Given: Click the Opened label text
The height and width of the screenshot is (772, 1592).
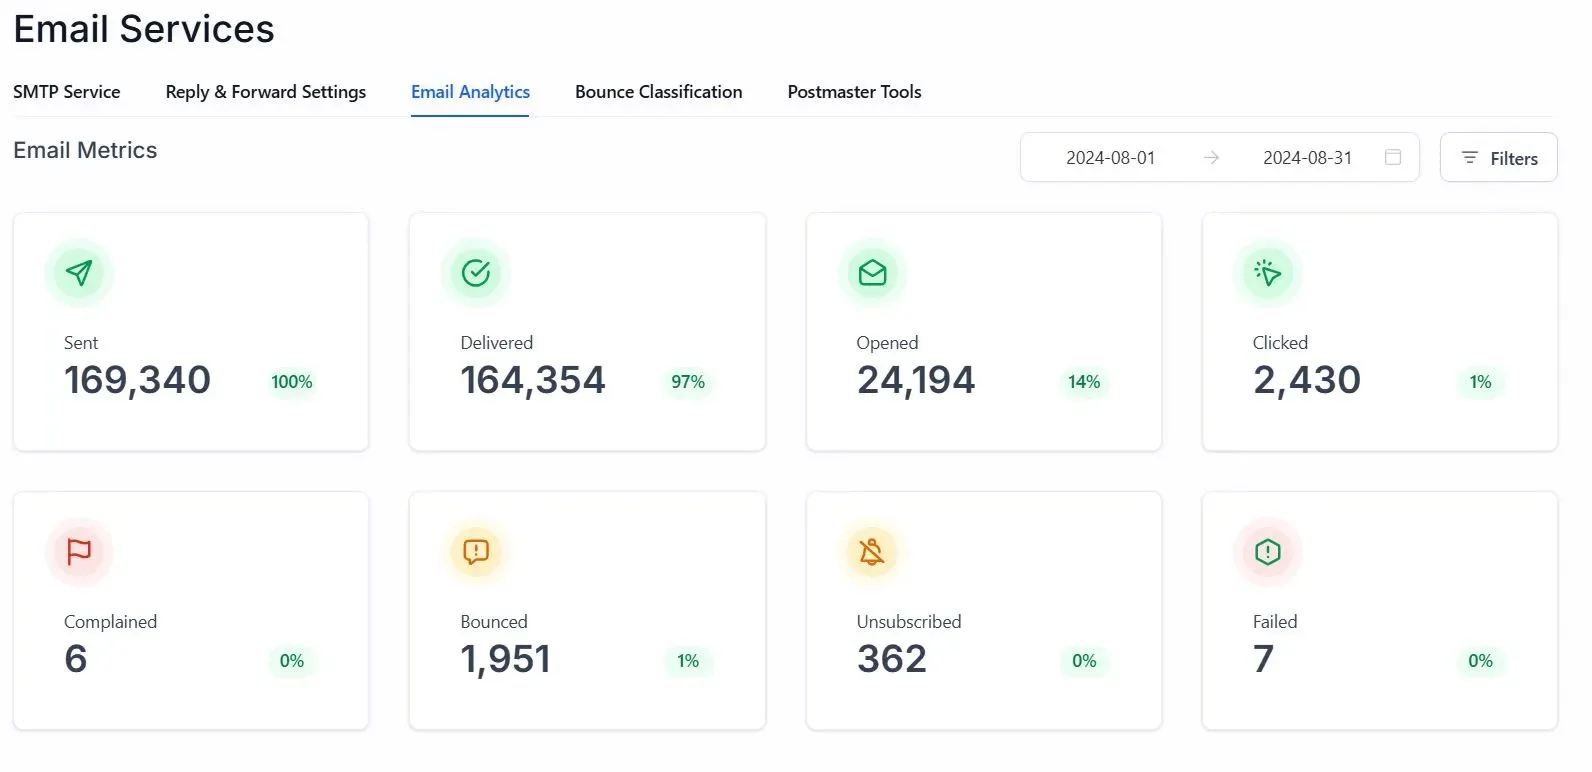Looking at the screenshot, I should coord(887,343).
